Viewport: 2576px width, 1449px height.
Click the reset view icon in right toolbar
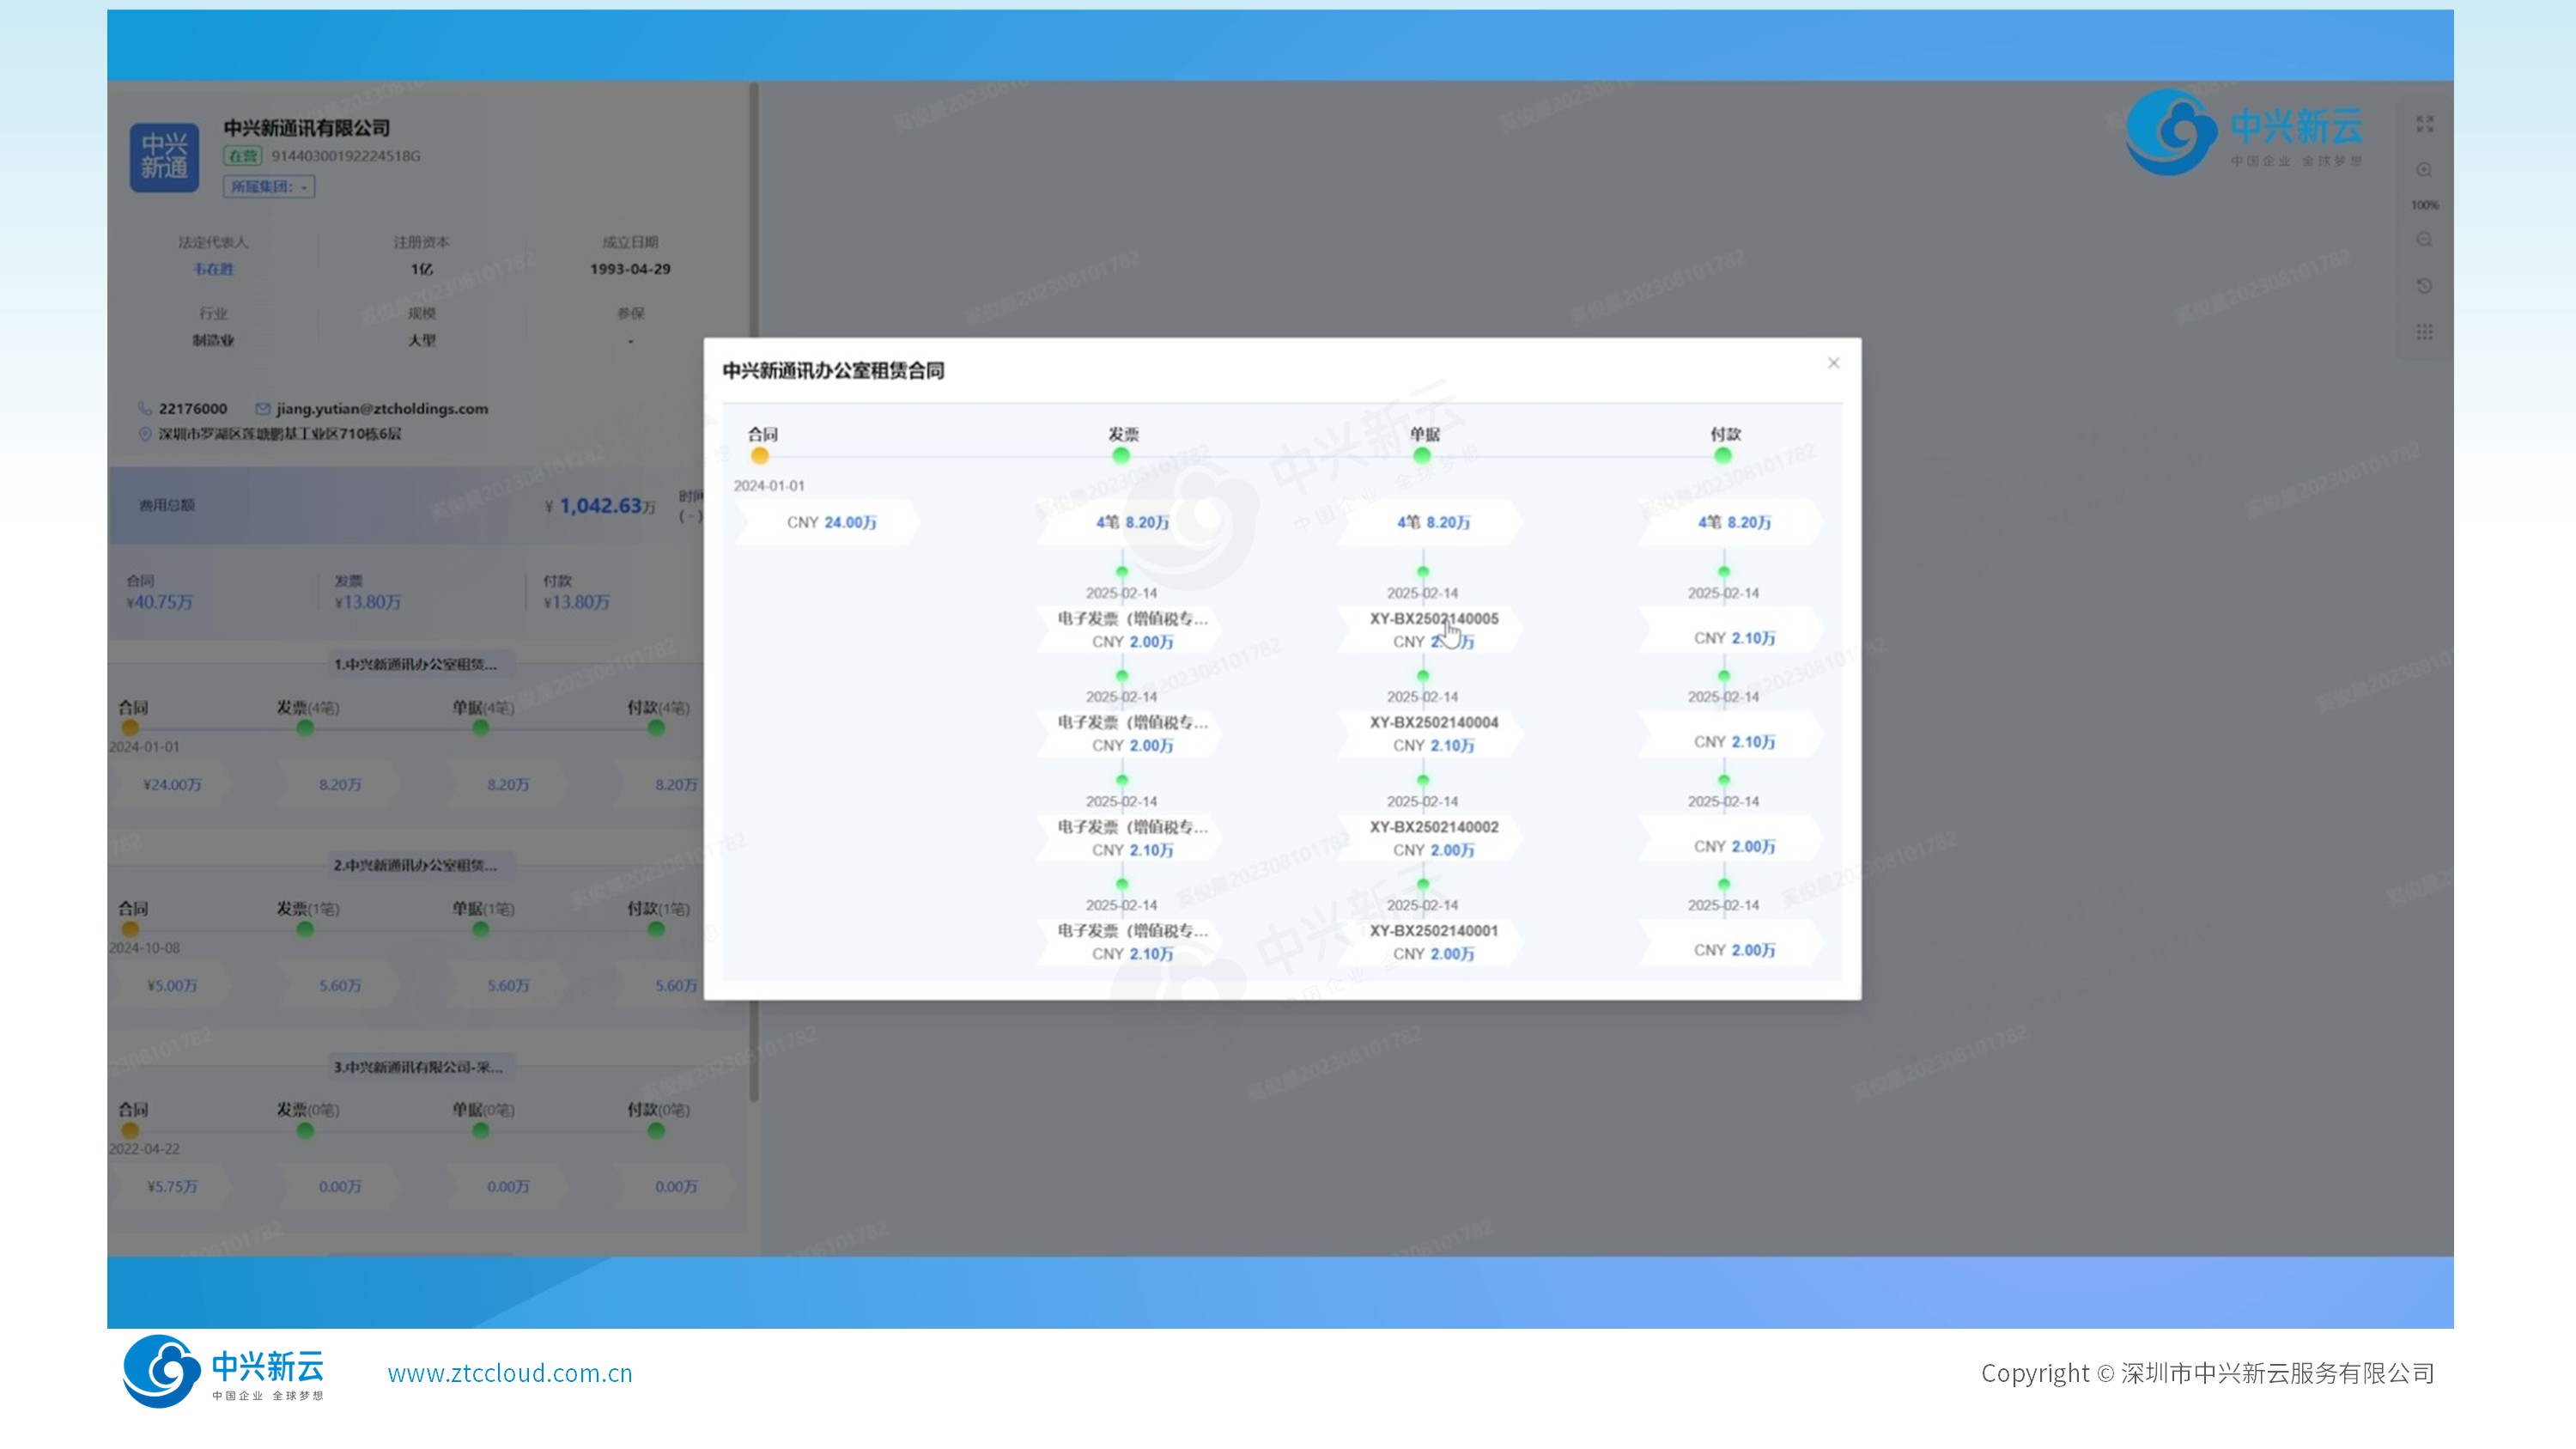2425,286
